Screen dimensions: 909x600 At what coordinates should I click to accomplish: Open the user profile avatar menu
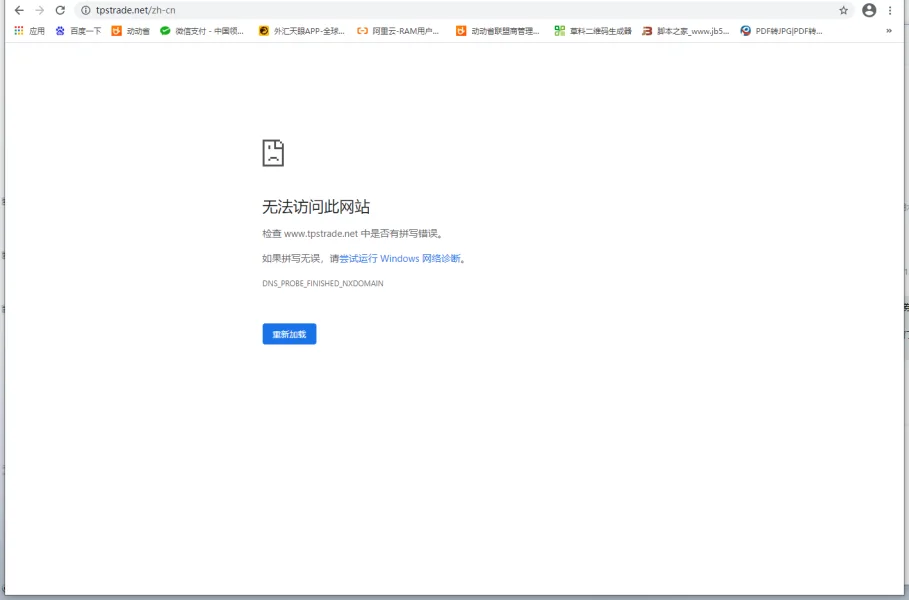point(869,10)
